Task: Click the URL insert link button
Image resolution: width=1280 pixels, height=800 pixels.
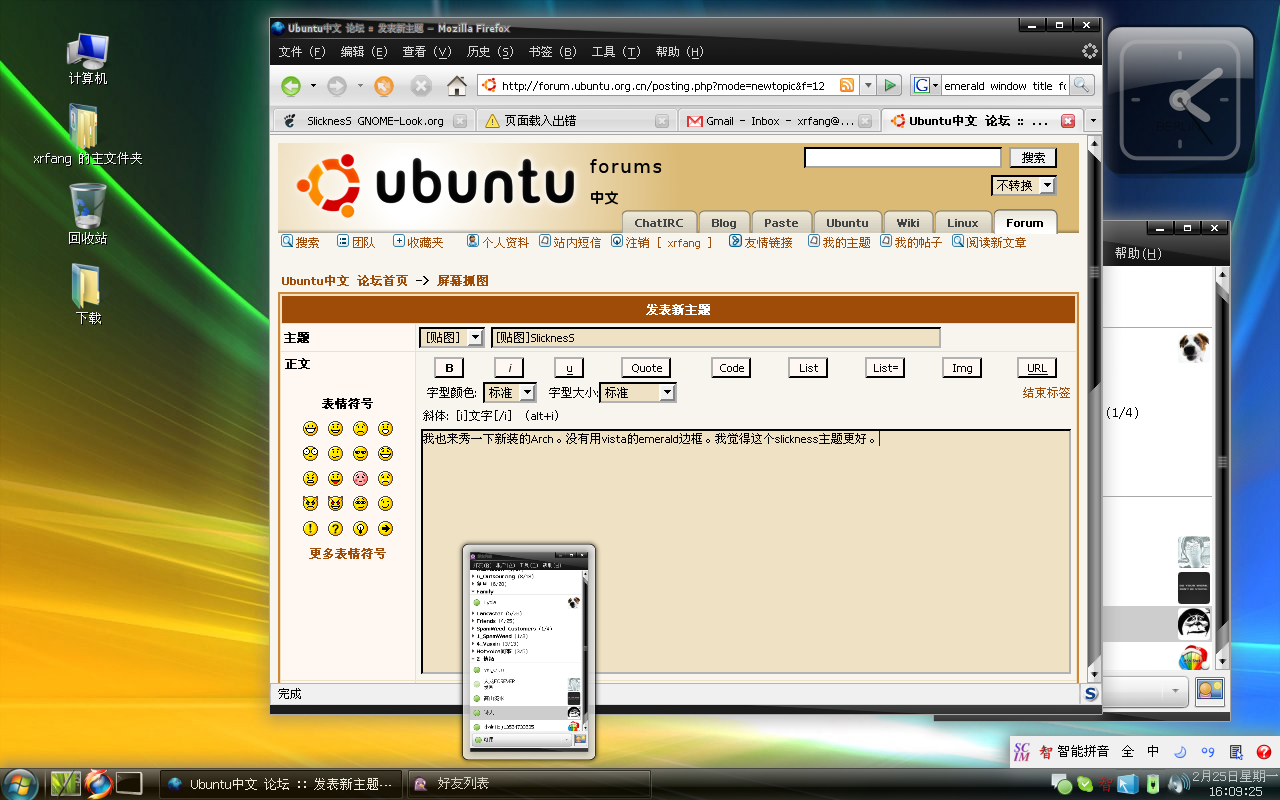Action: click(x=1037, y=368)
